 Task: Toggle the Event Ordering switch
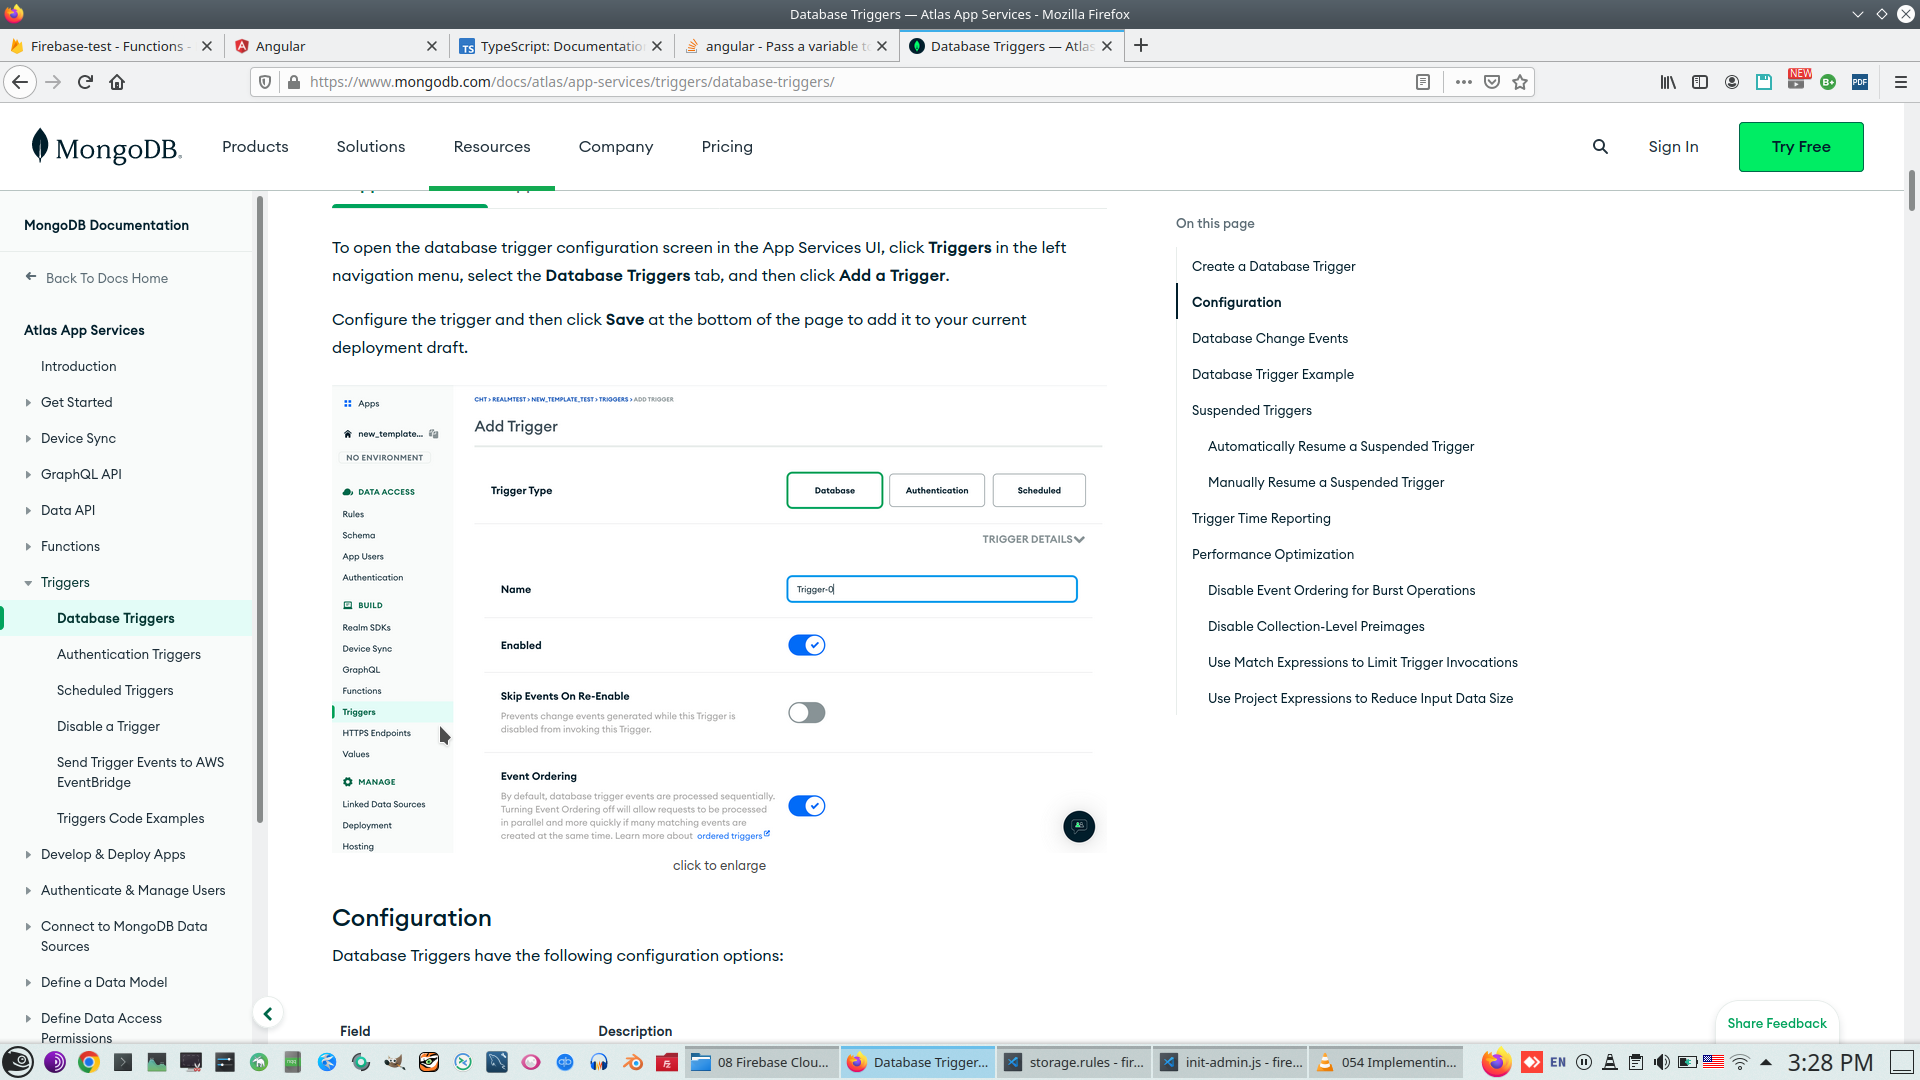coord(806,806)
